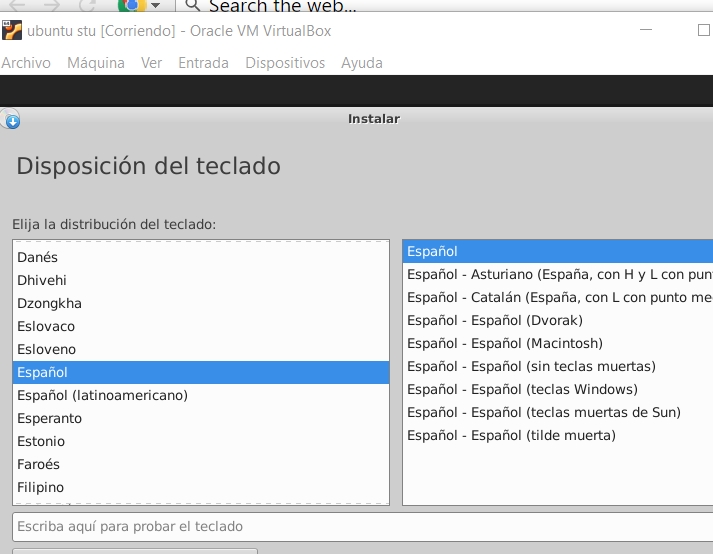Click the VirtualBox icon in the title bar
Screen dimensions: 713x554
12,30
